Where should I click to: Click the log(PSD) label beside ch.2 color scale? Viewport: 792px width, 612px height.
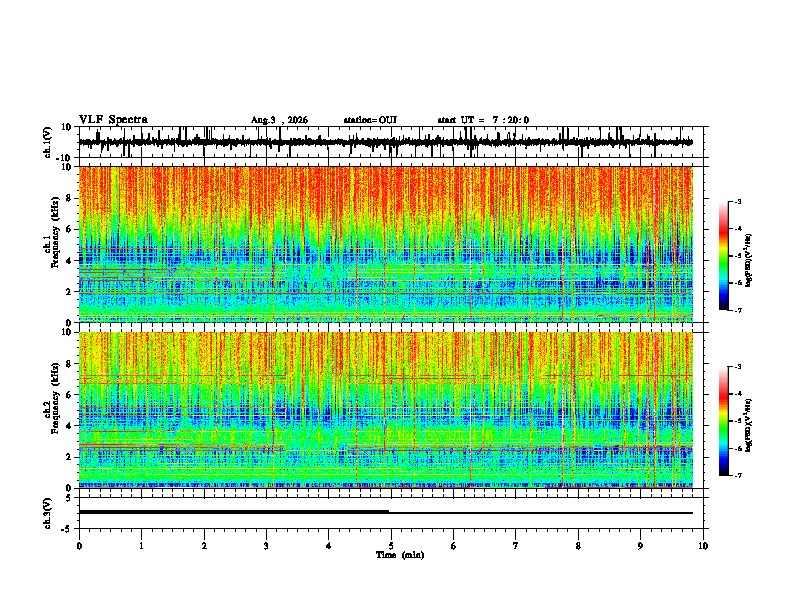(x=749, y=425)
